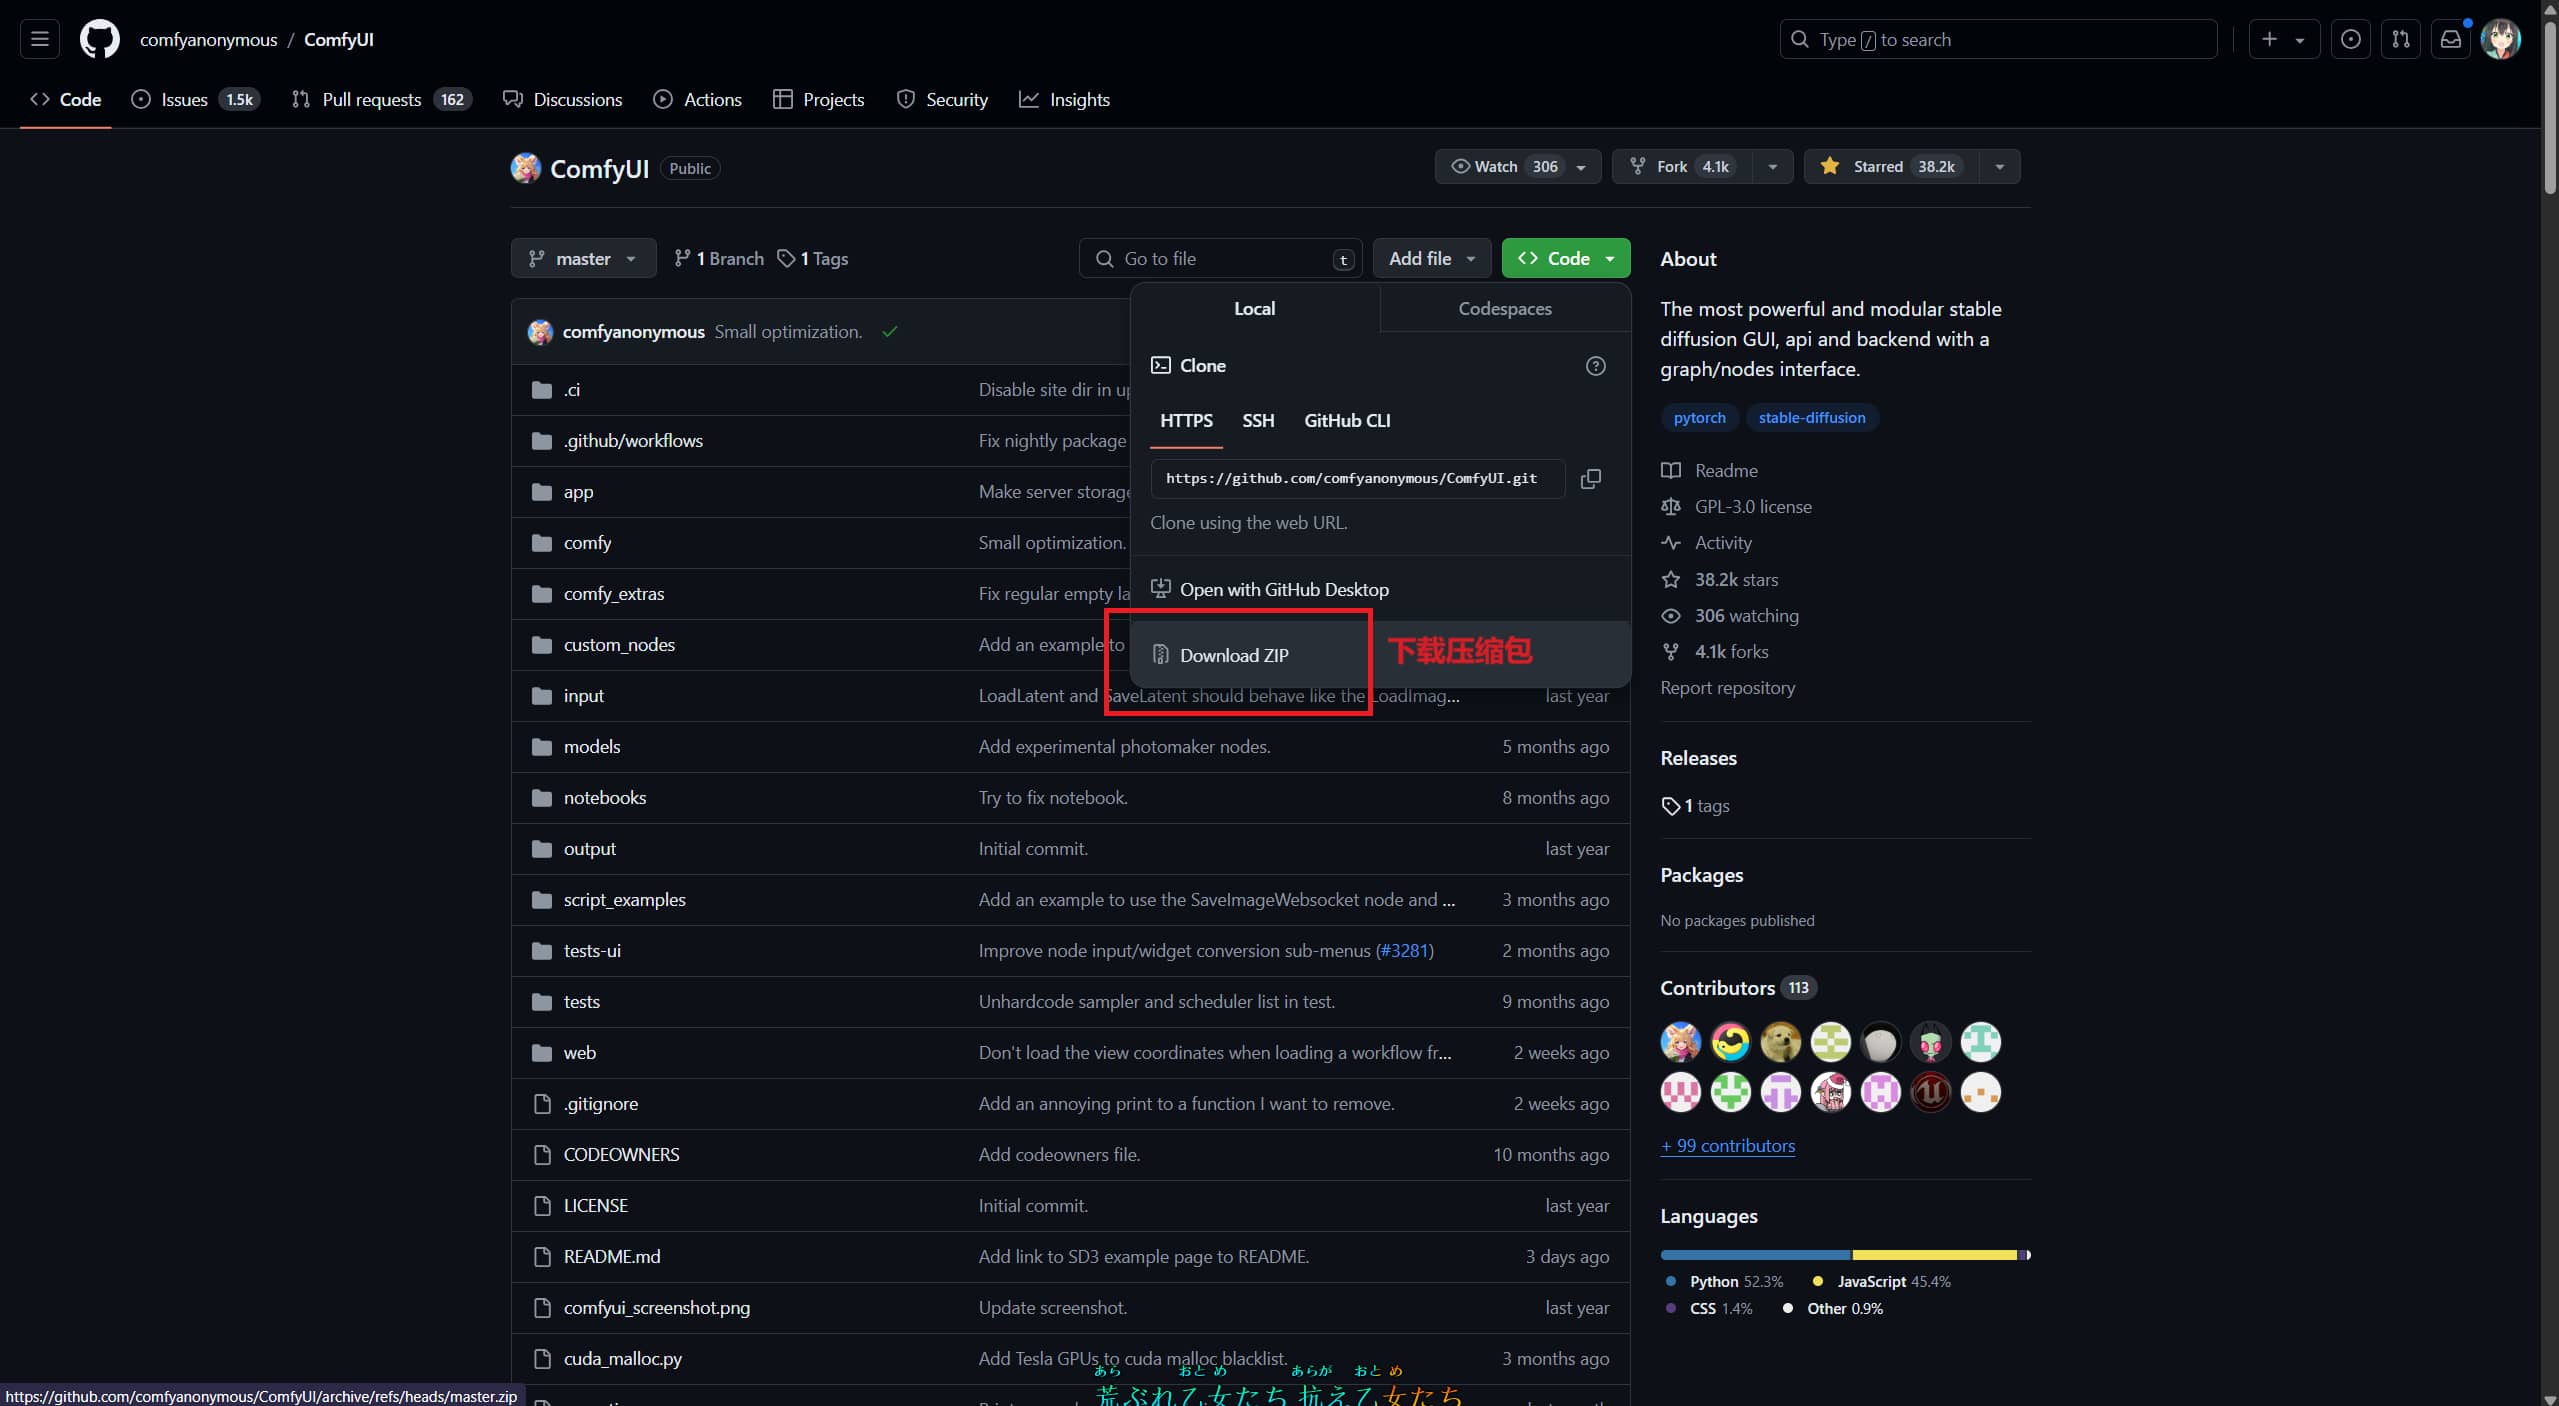Screen dimensions: 2559x1406
Task: Open the + 99 contributors link
Action: coord(1727,1146)
